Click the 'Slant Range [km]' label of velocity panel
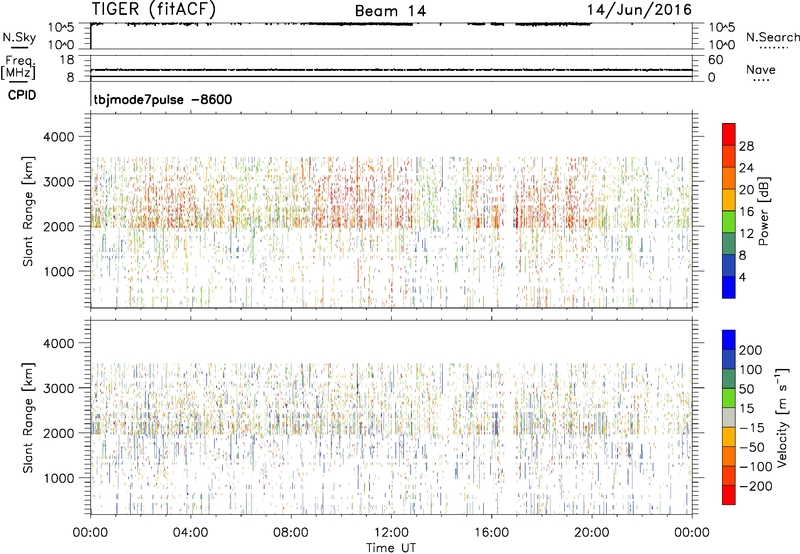 28,418
